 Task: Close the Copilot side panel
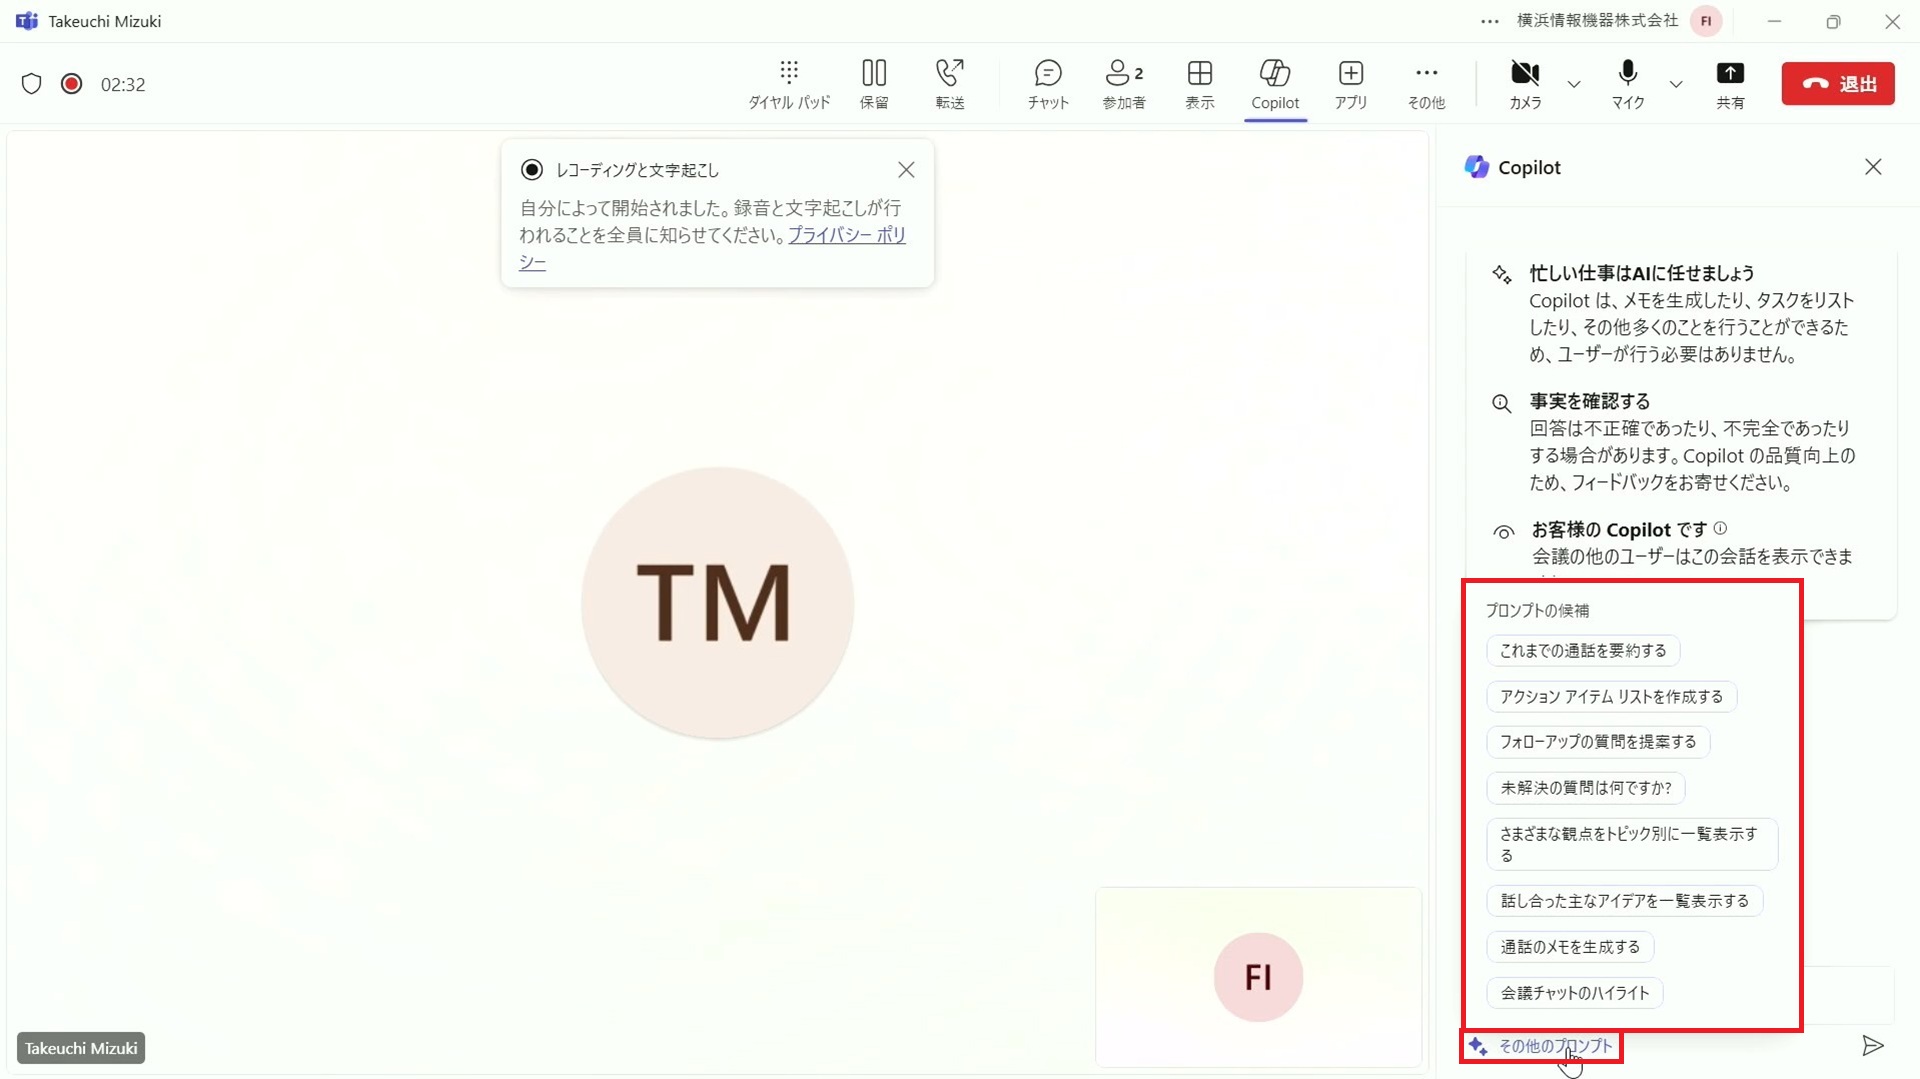1873,167
